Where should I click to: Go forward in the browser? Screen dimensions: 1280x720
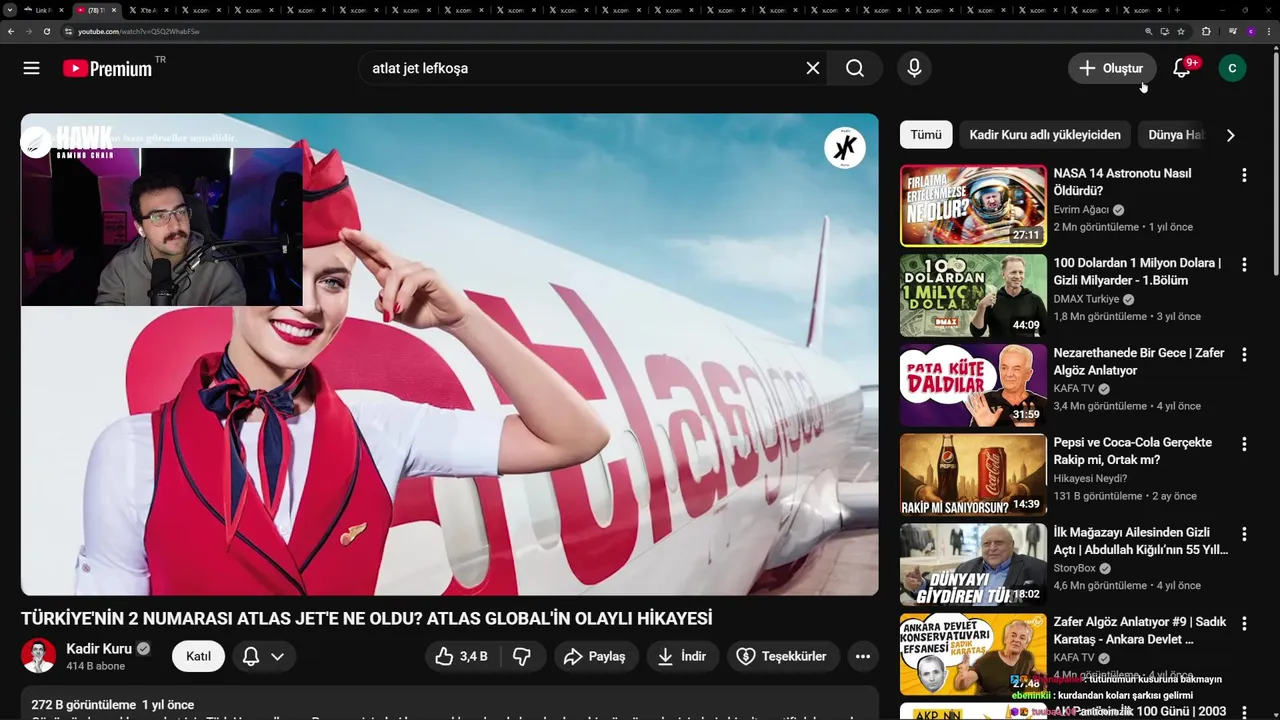(x=29, y=31)
